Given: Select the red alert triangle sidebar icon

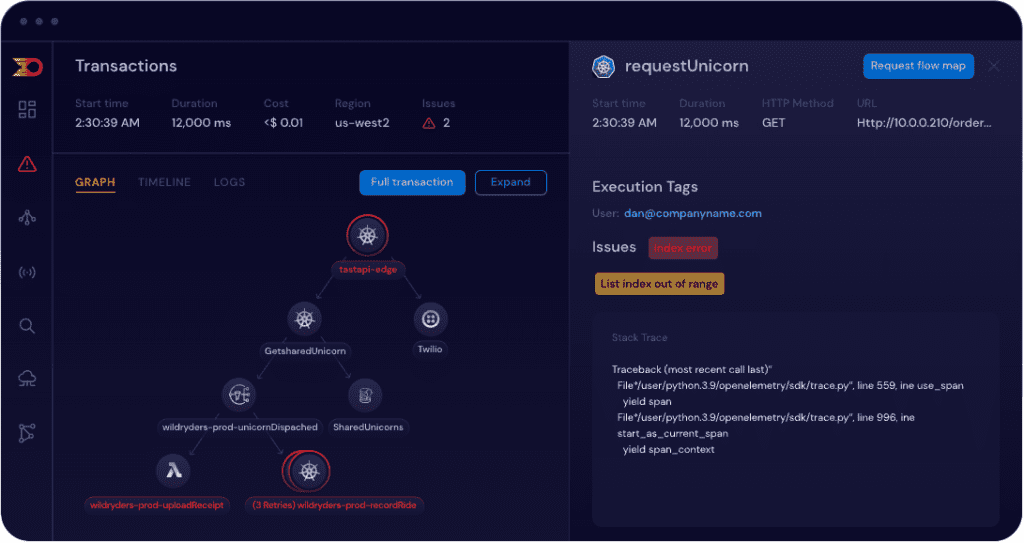Looking at the screenshot, I should (x=27, y=164).
